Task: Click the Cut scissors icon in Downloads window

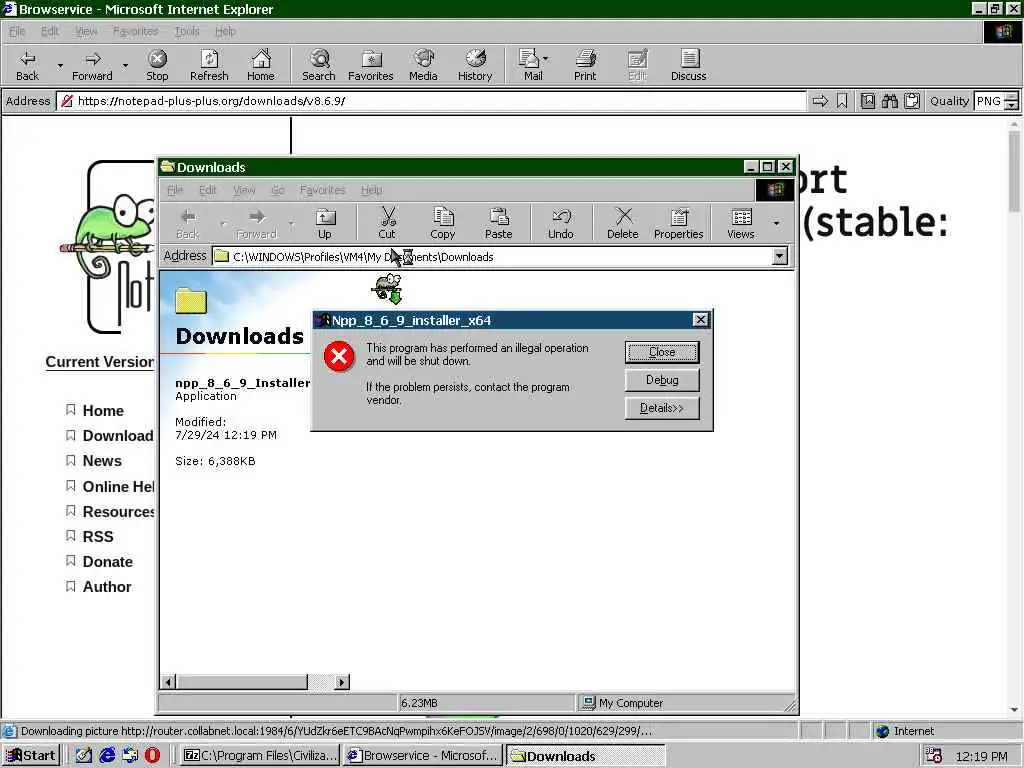Action: coord(387,223)
